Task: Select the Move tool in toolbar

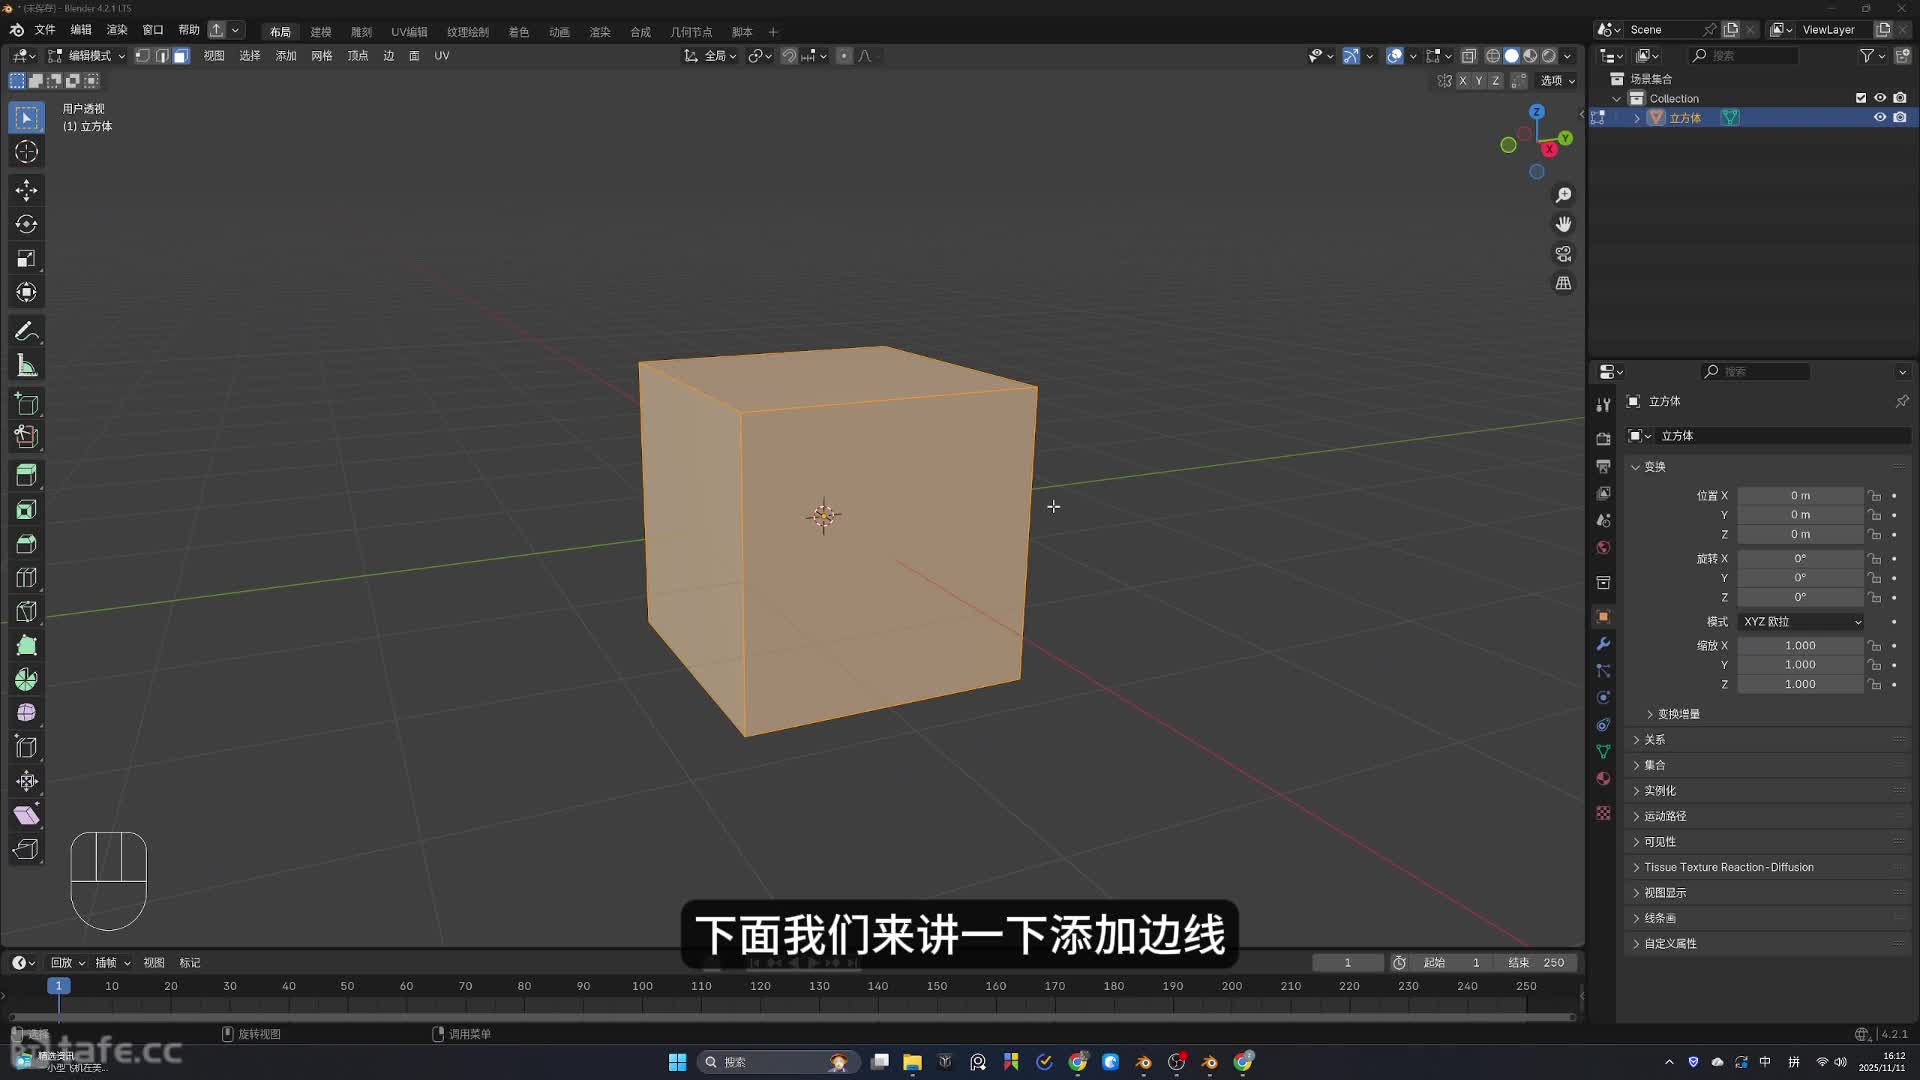Action: coord(27,190)
